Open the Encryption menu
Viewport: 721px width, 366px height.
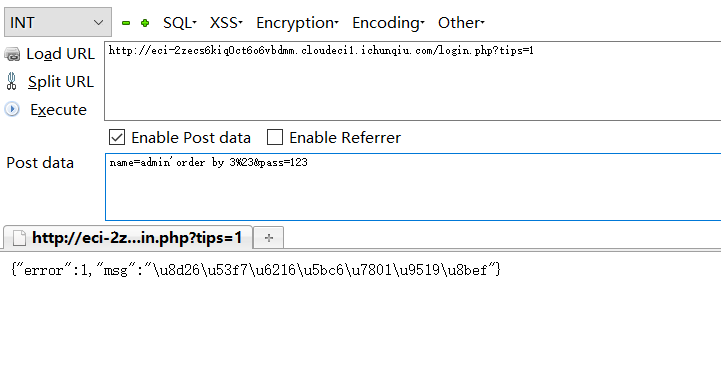297,23
